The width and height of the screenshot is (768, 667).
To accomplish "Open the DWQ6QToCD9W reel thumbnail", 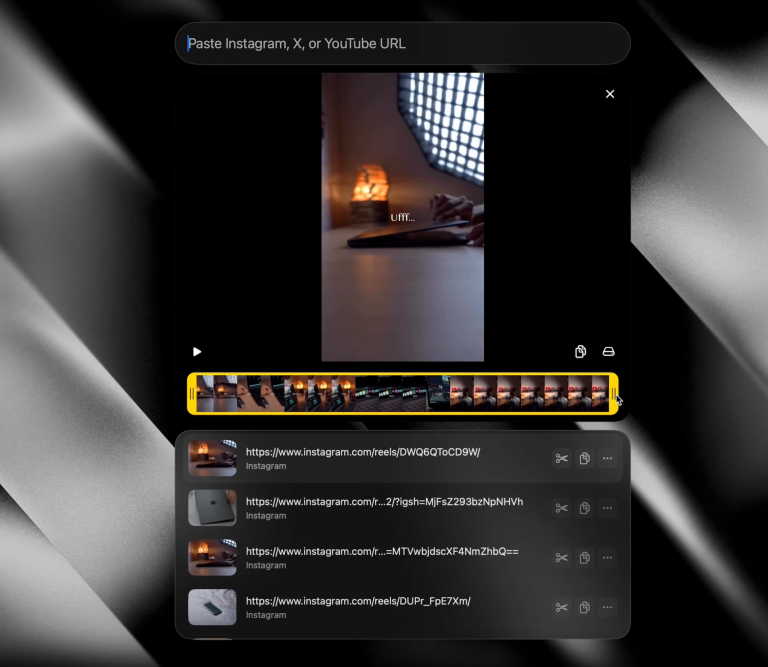I will (212, 458).
